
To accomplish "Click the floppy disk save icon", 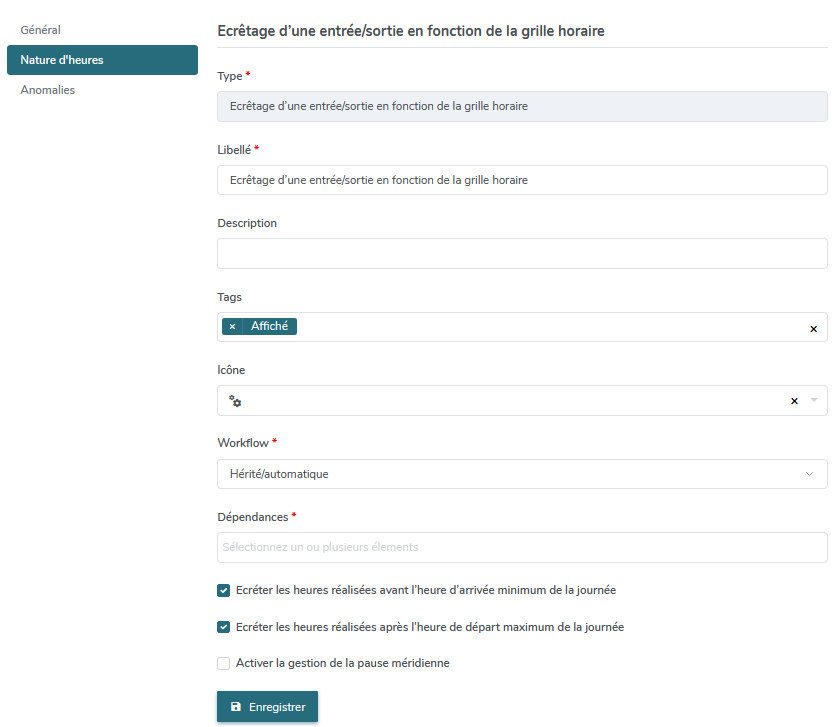I will [236, 707].
